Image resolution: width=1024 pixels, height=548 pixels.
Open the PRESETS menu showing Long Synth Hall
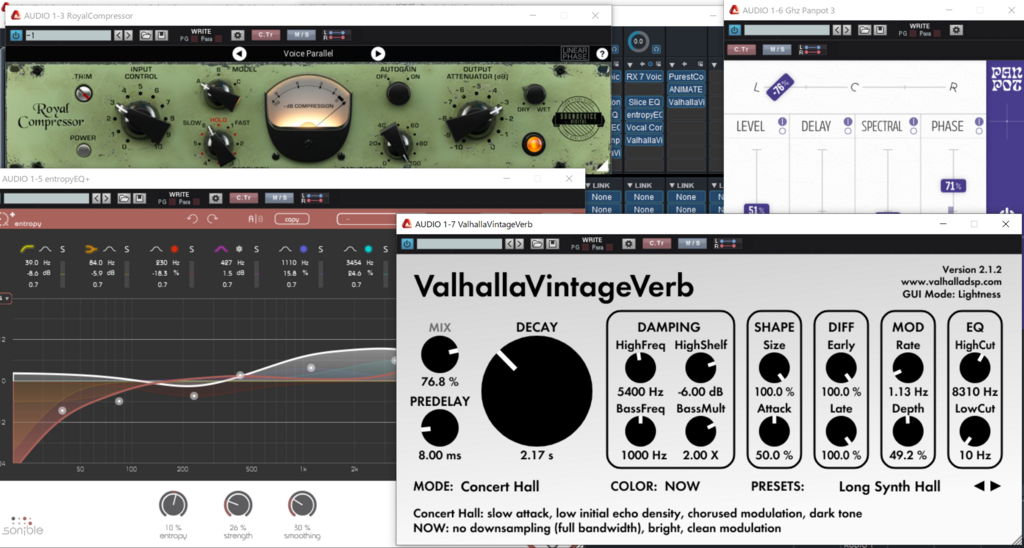pyautogui.click(x=889, y=486)
